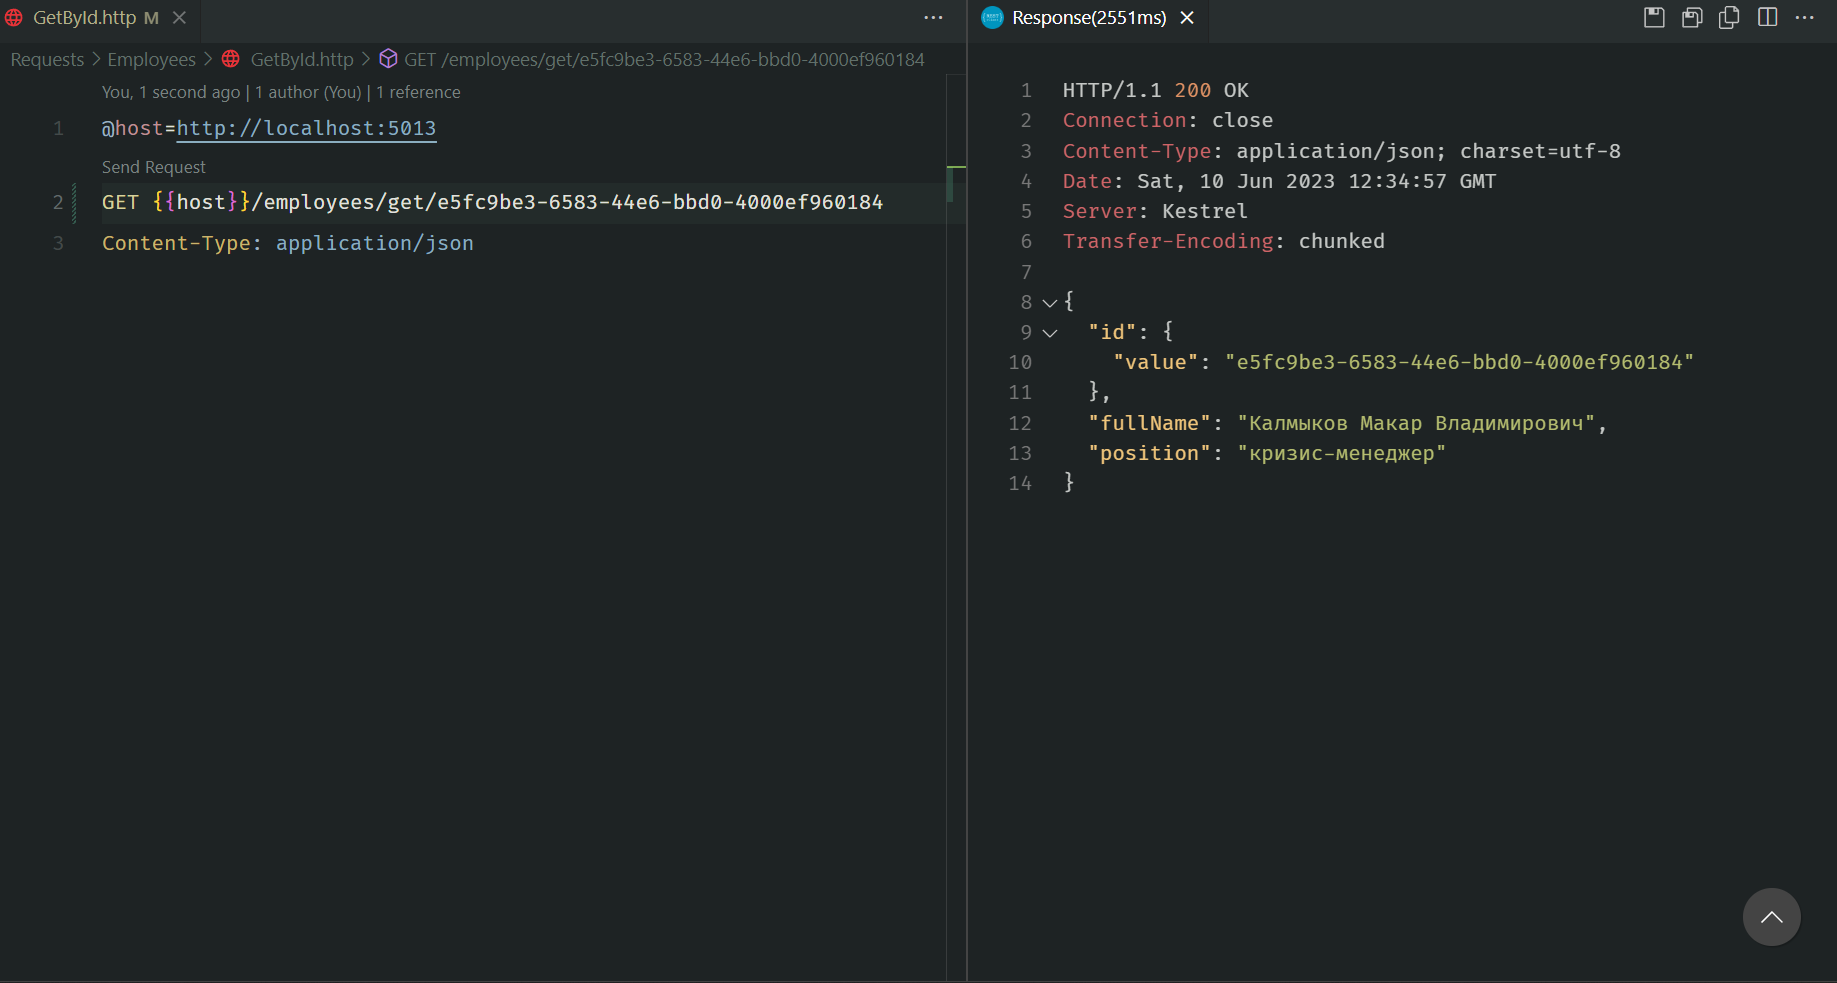Viewport: 1837px width, 983px height.
Task: Close the GetById.http tab
Action: 179,18
